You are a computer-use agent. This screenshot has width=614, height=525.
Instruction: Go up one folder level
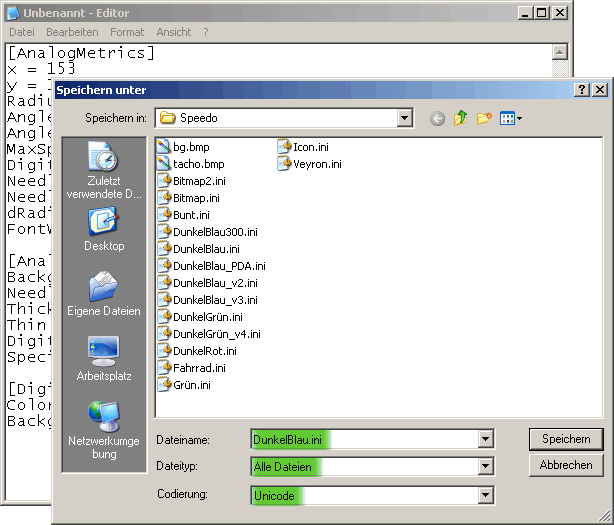pos(460,119)
